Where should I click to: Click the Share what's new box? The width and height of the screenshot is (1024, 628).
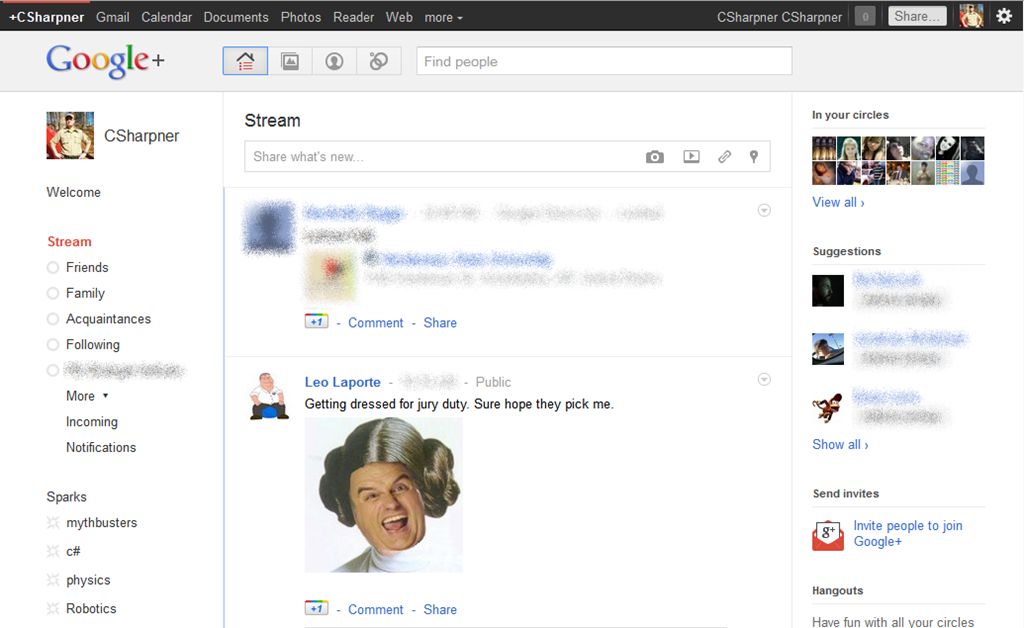(507, 157)
